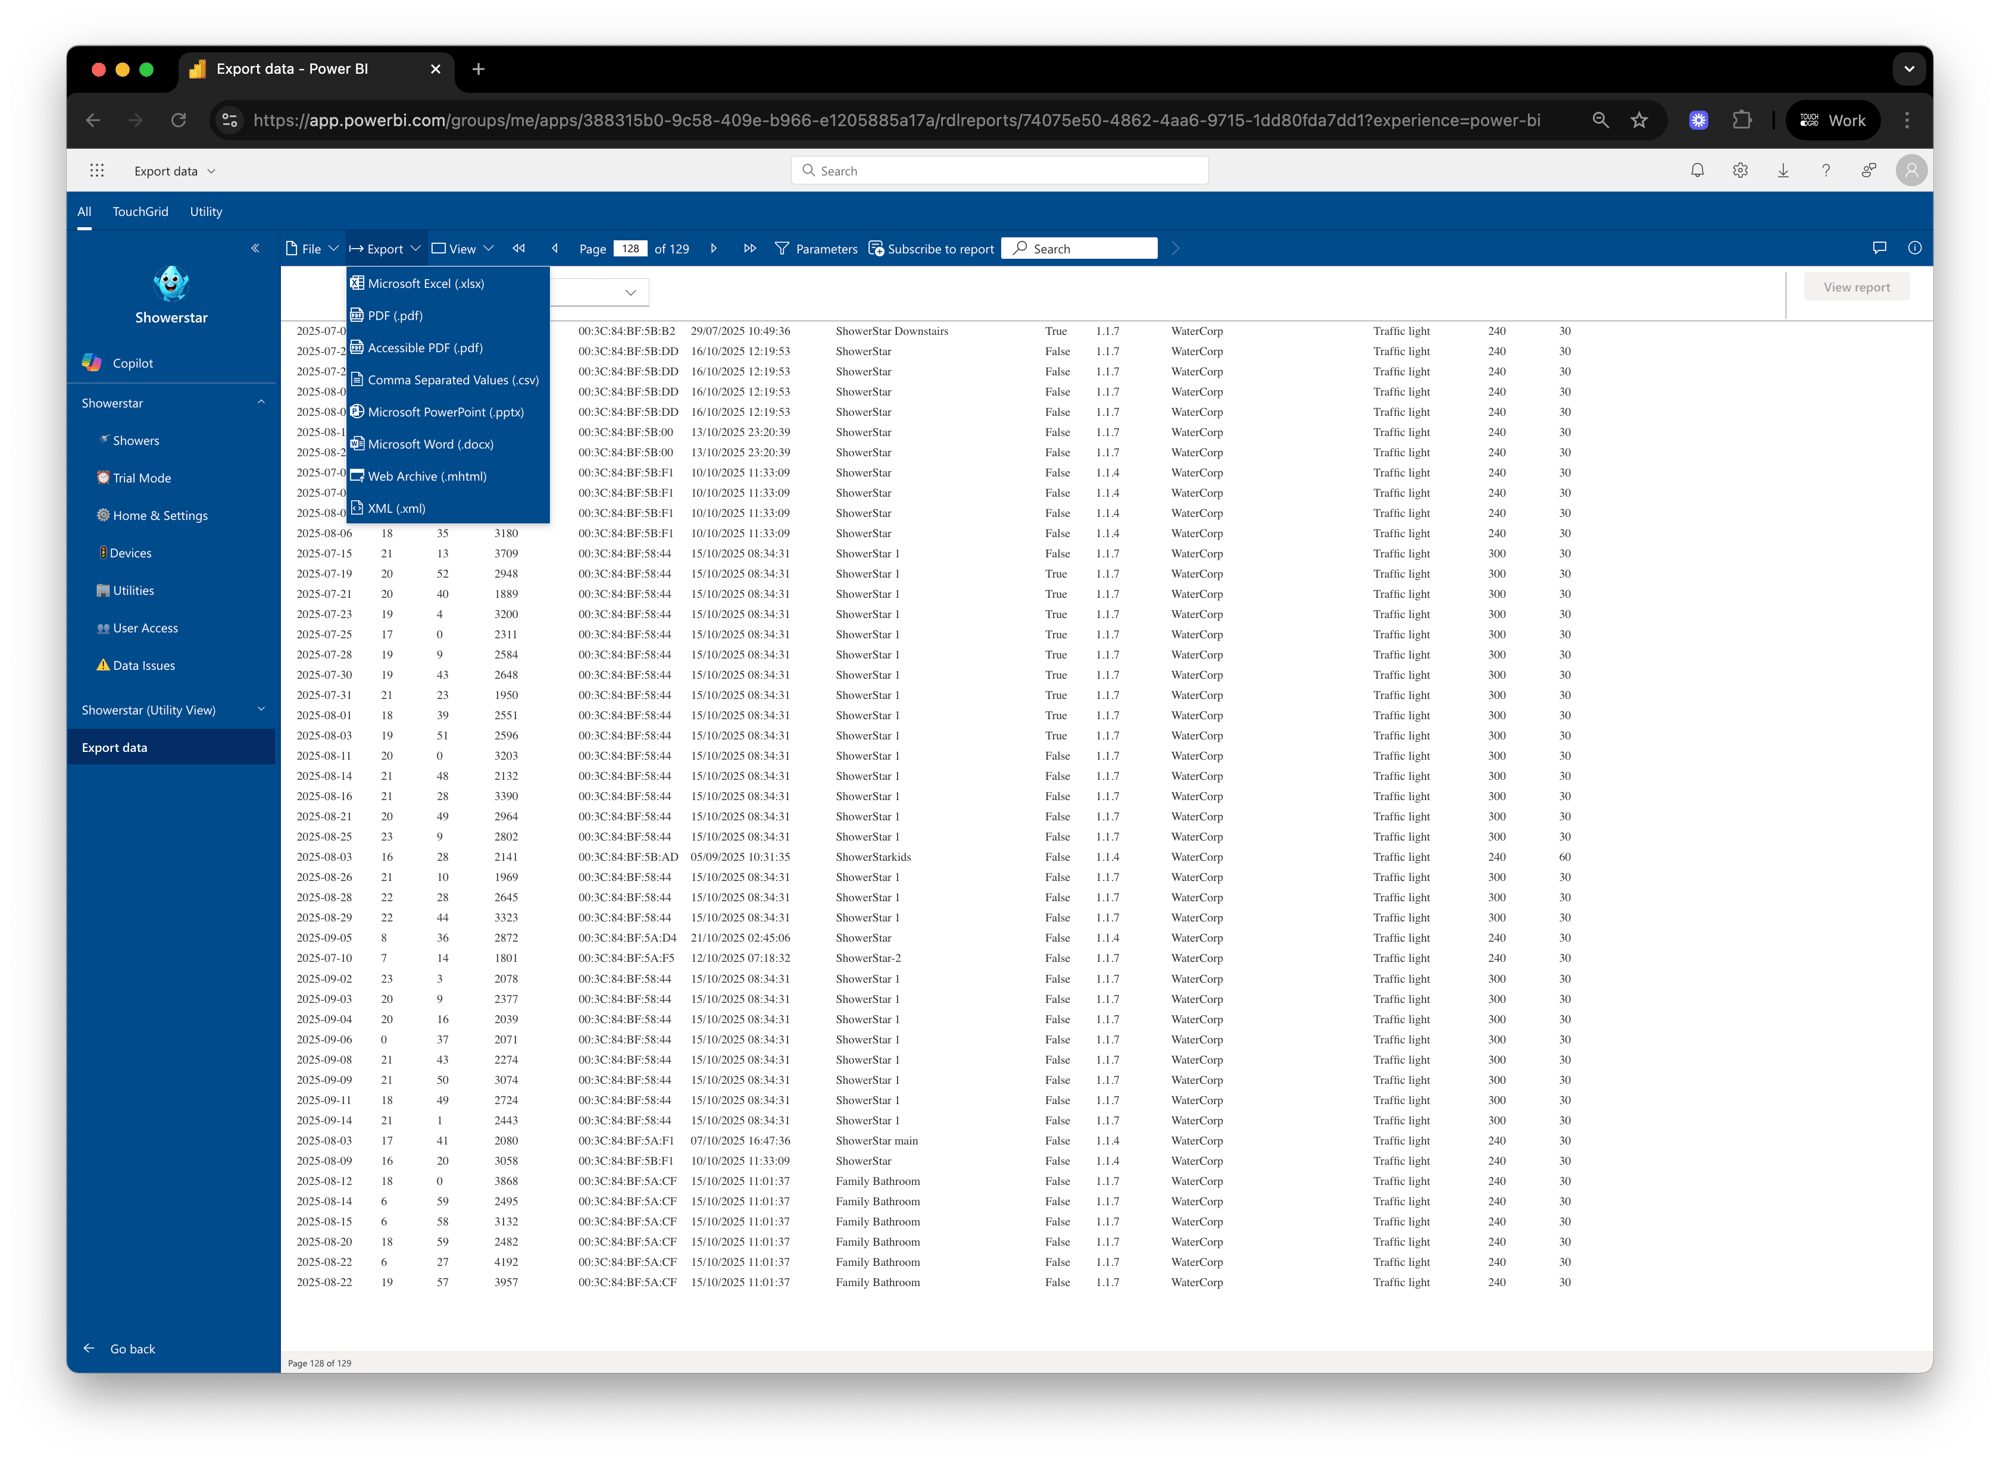Open the app launcher waffle icon
The image size is (2000, 1461).
pos(97,171)
